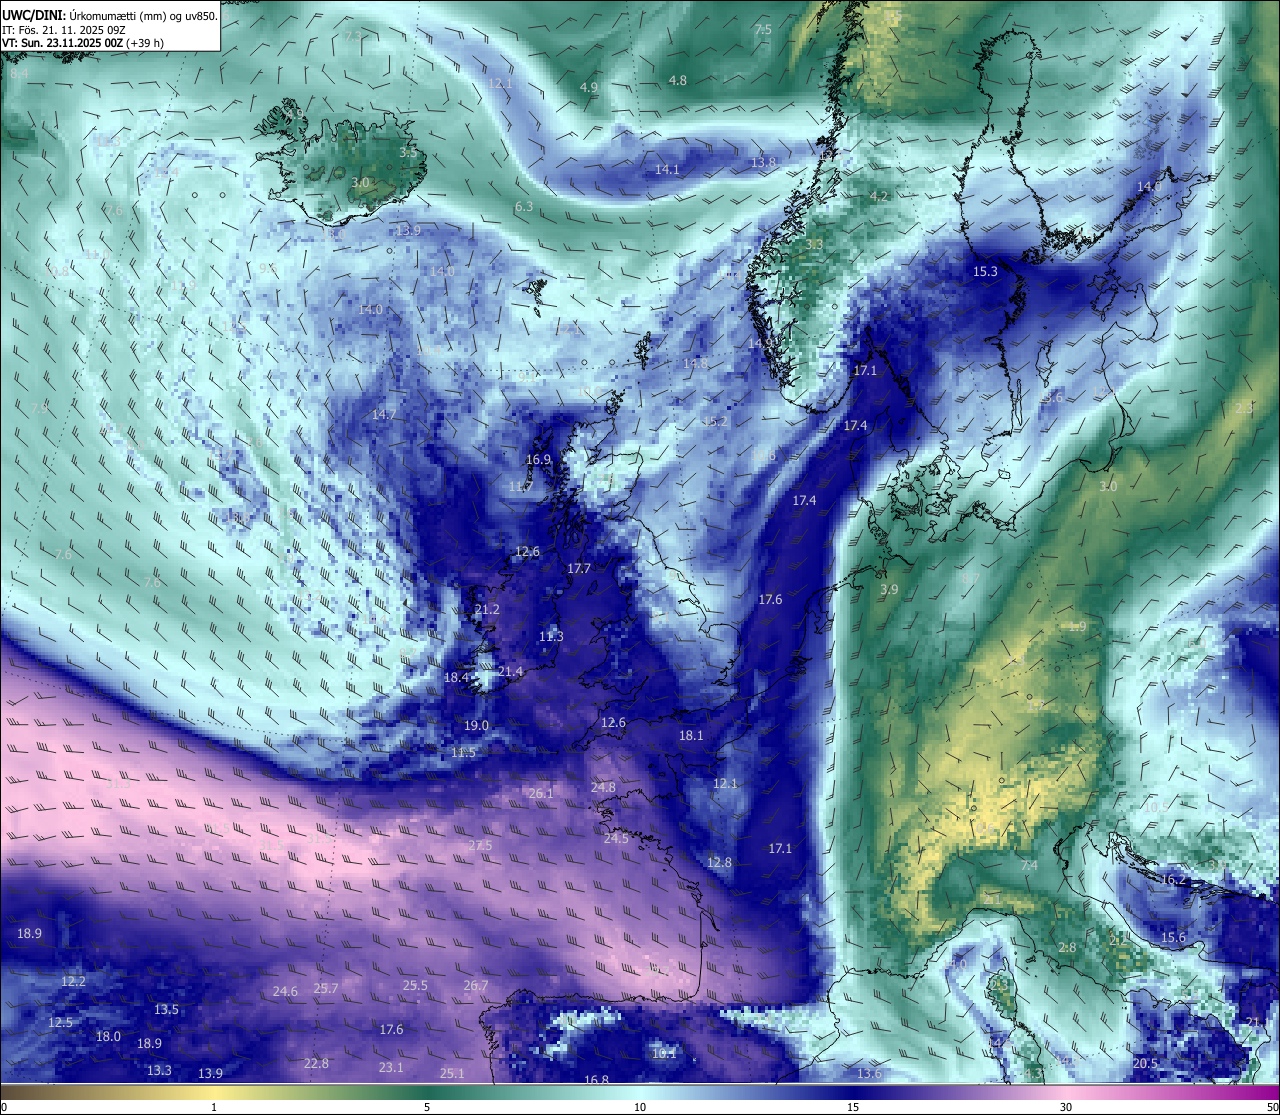Select the 16.9 value near Scotland
Viewport: 1280px width, 1115px height.
(x=538, y=459)
